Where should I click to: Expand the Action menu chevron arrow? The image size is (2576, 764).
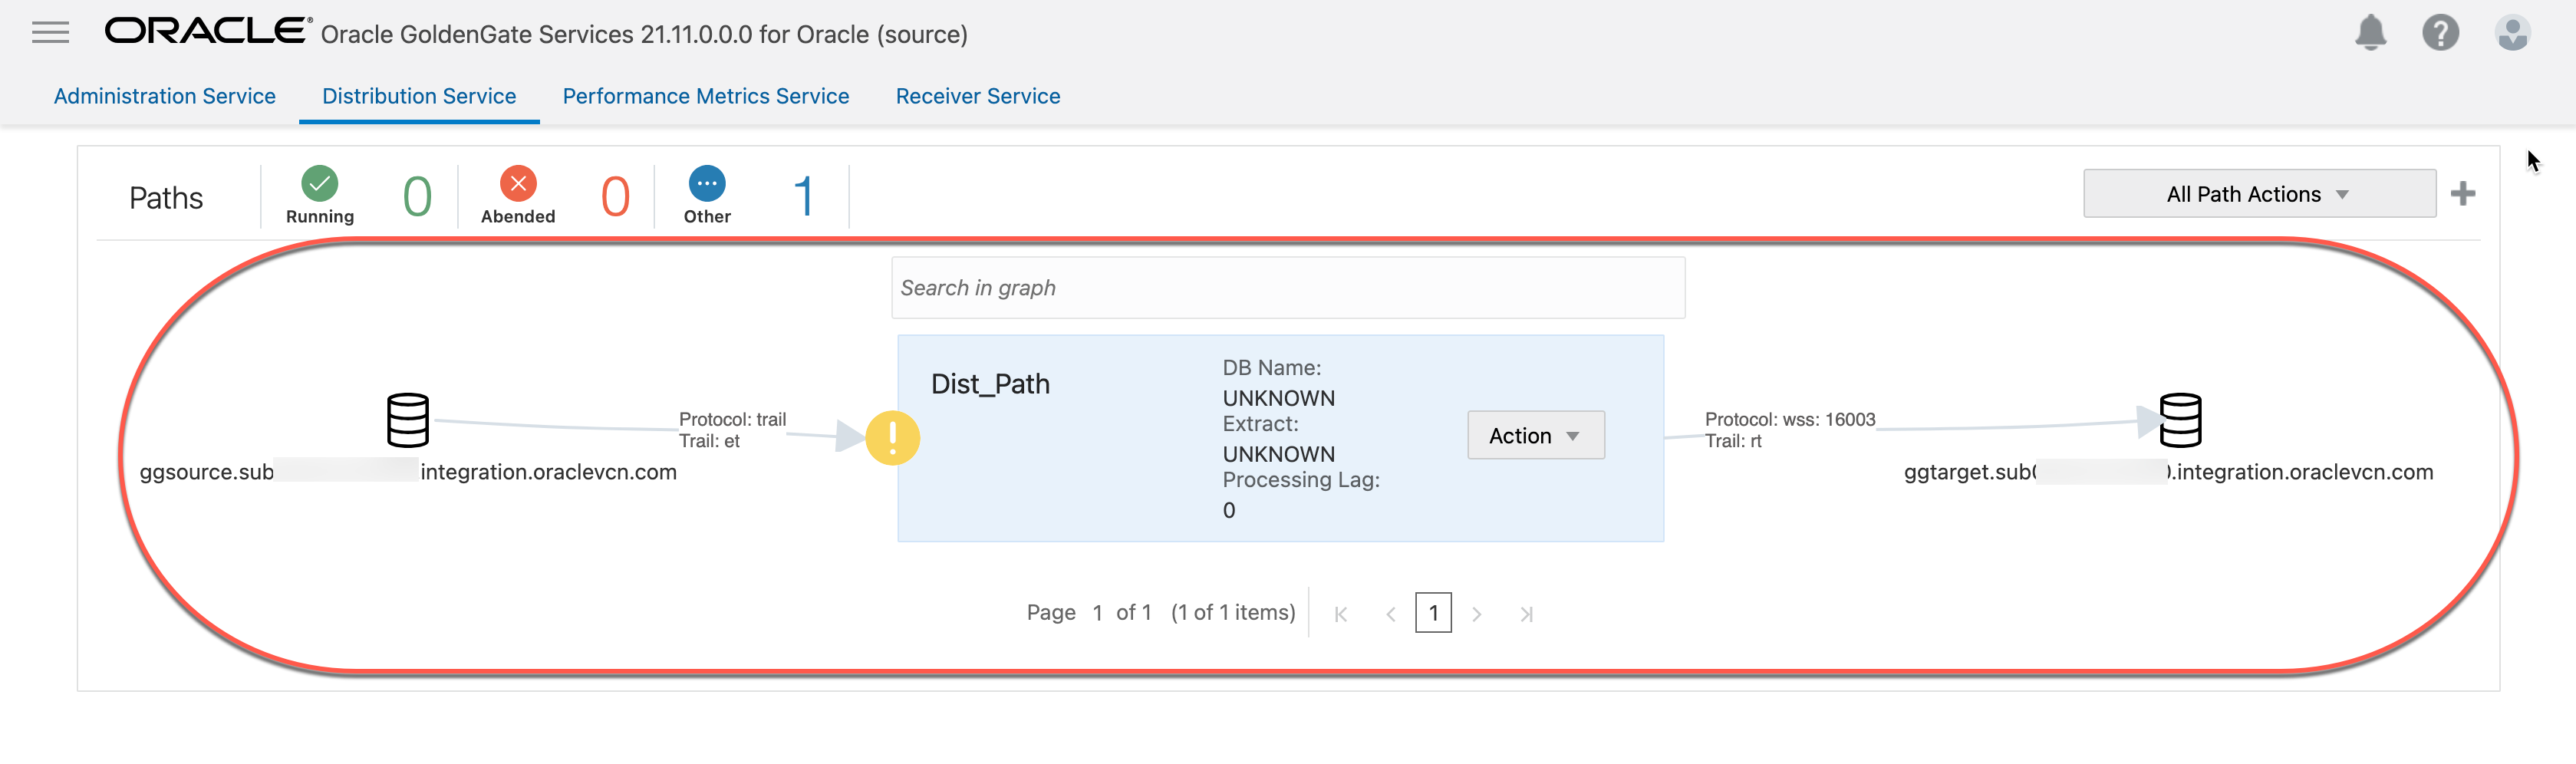coord(1572,436)
